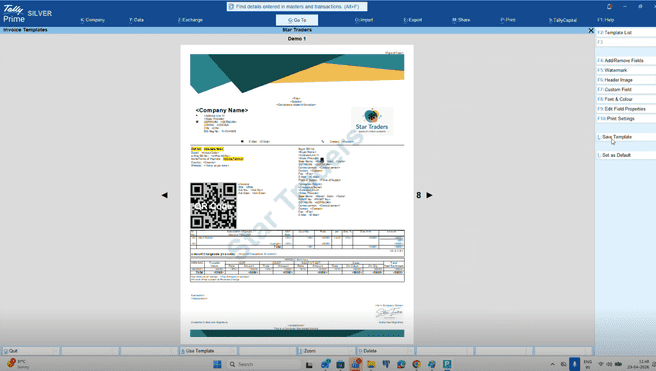Show hidden system tray icons
Viewport: 656px width, 371px height.
coord(552,364)
